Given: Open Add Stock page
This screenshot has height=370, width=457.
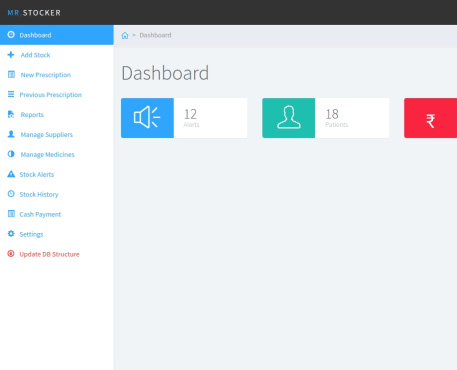Looking at the screenshot, I should pos(57,55).
